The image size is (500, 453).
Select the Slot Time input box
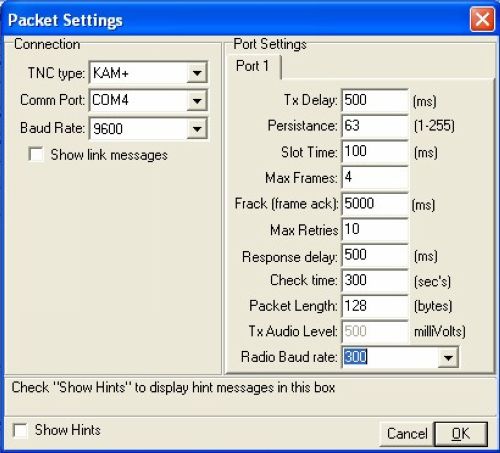coord(375,151)
